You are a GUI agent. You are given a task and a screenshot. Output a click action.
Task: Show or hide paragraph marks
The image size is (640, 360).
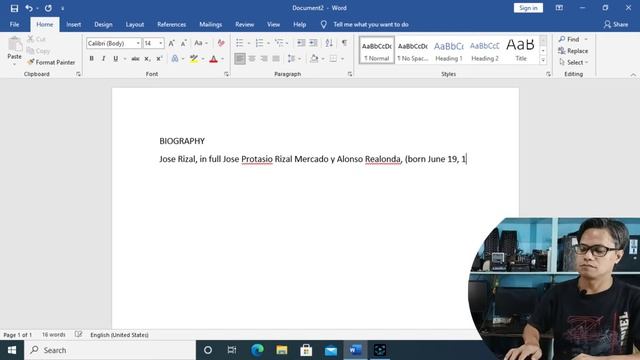click(x=344, y=43)
